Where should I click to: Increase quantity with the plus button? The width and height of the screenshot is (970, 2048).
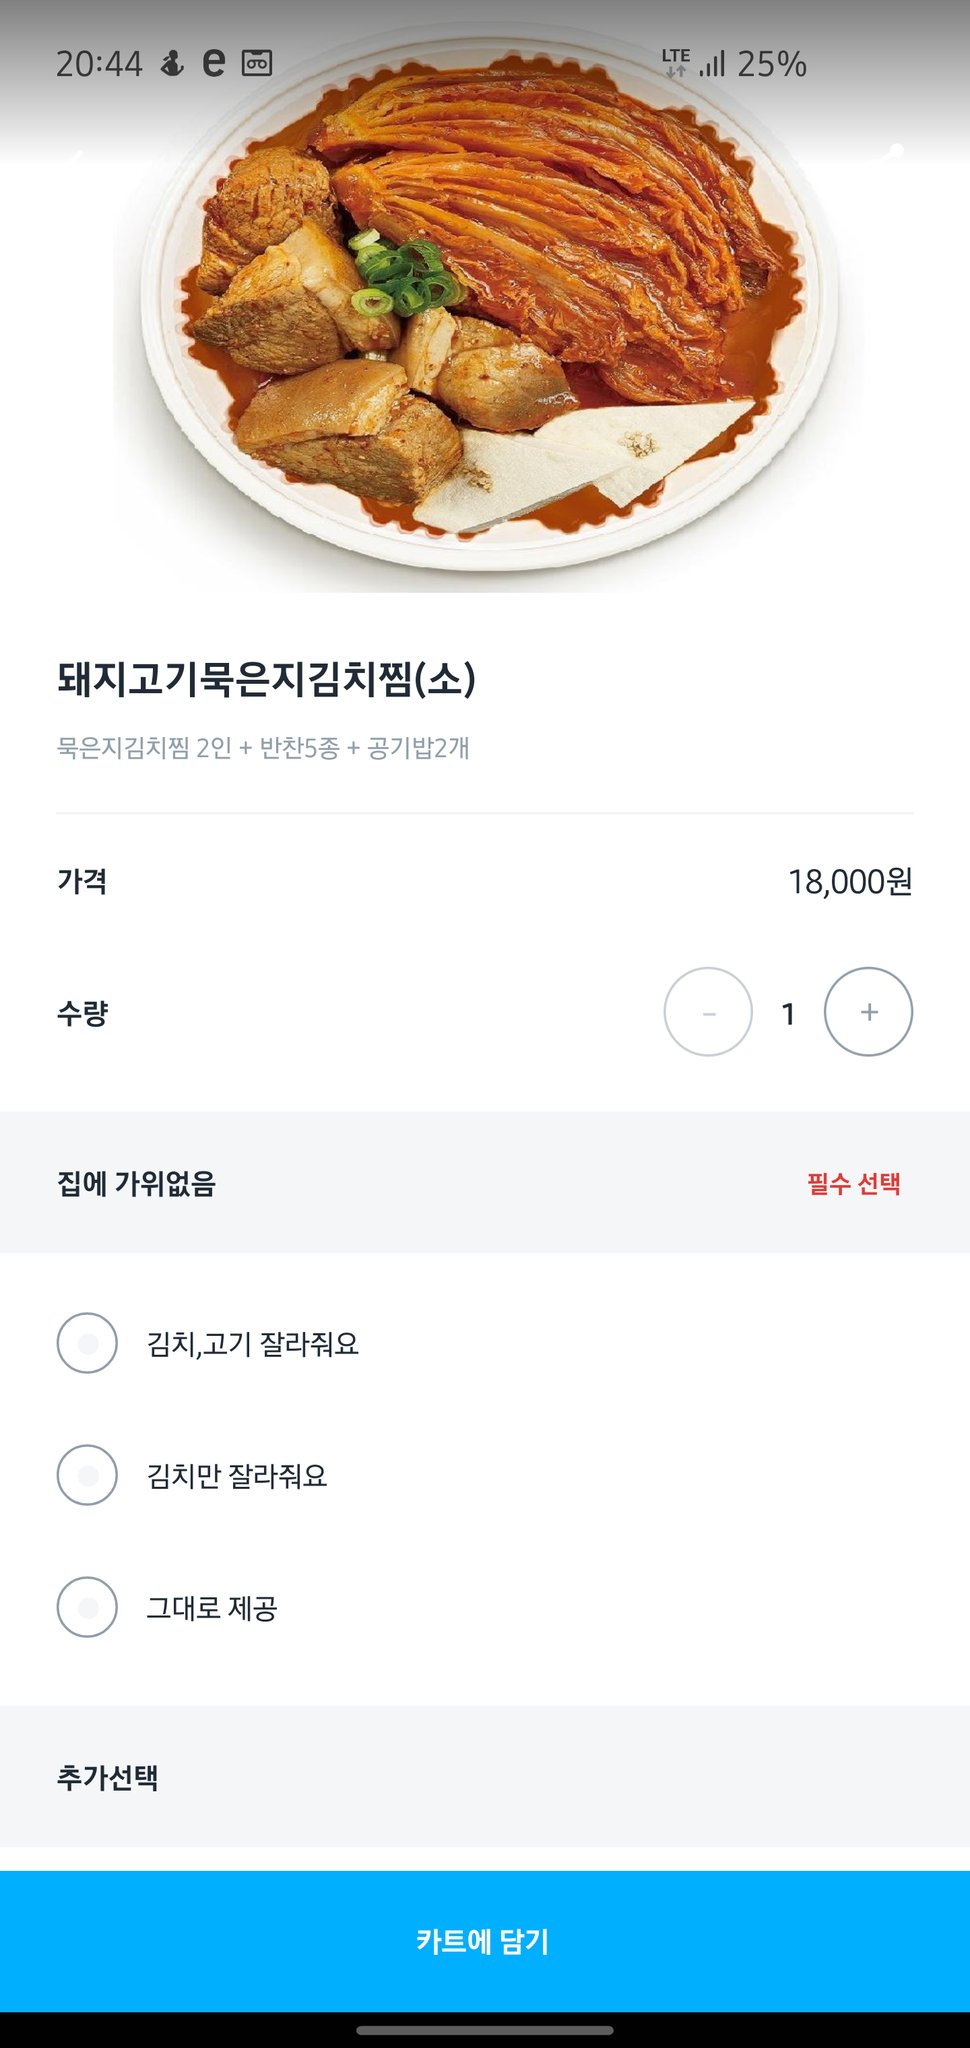pyautogui.click(x=868, y=1012)
